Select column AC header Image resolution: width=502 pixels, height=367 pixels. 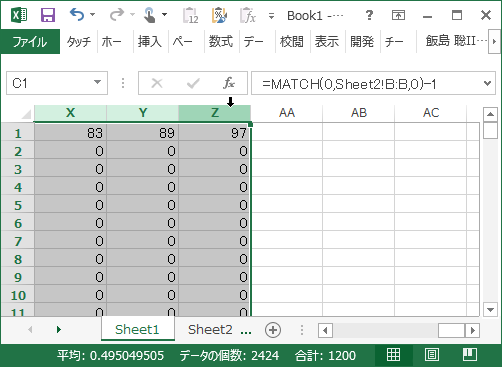pos(431,113)
